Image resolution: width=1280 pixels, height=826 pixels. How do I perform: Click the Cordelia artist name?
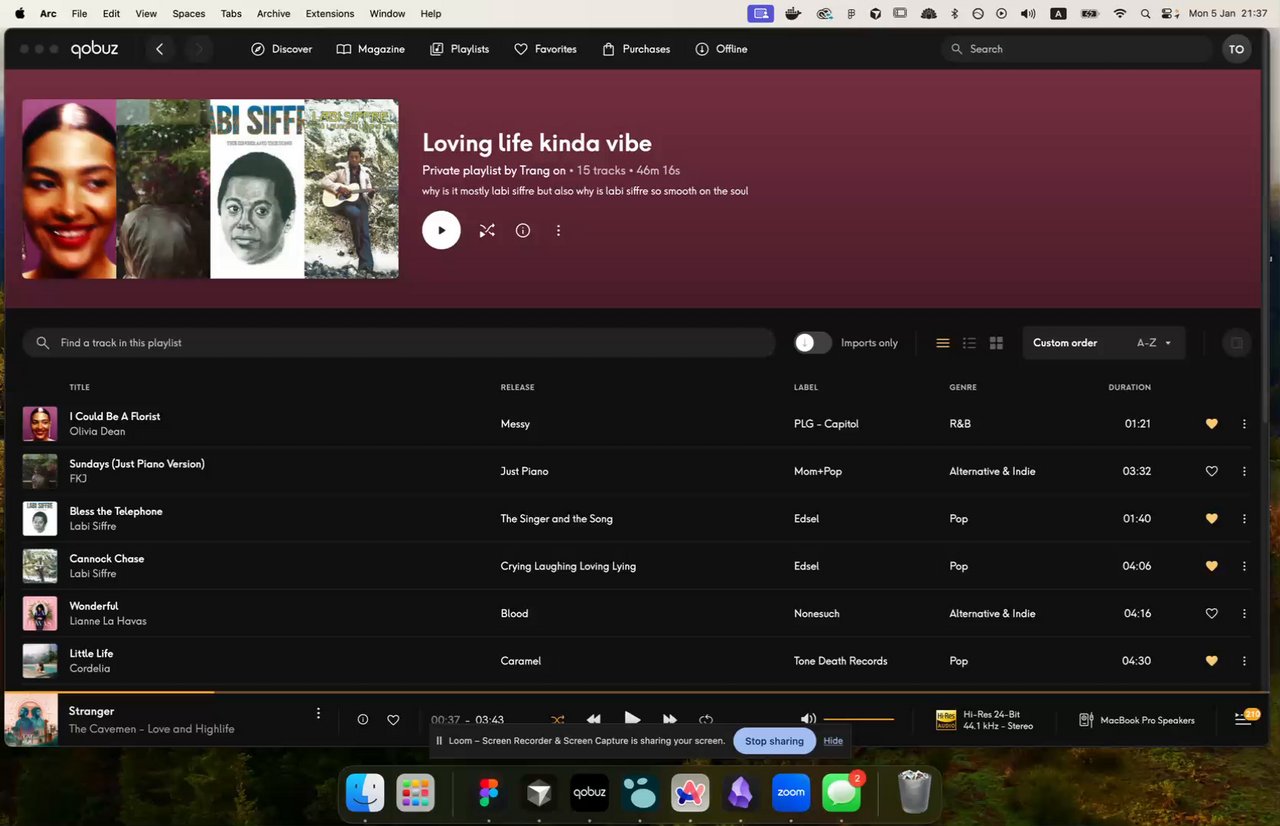90,669
